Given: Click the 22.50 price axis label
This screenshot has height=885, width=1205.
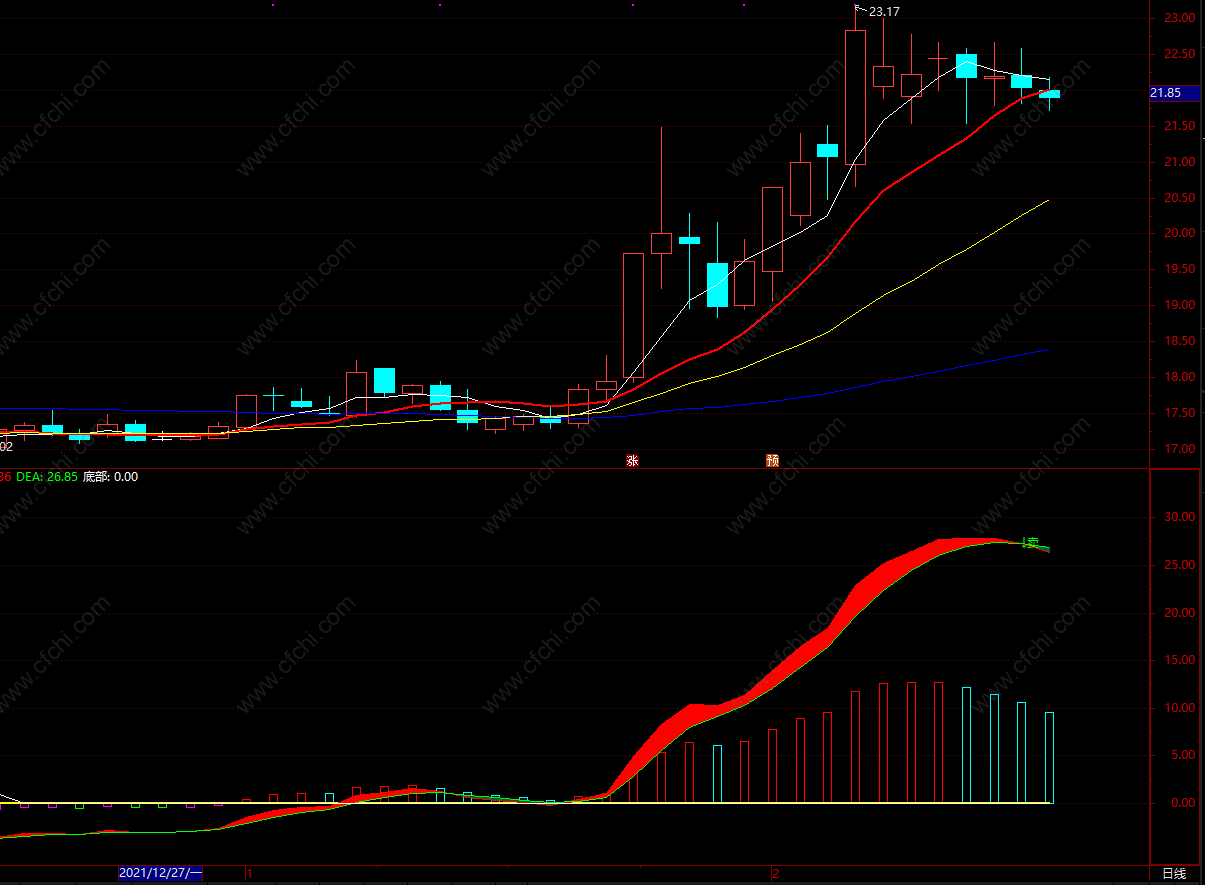Looking at the screenshot, I should [1180, 54].
